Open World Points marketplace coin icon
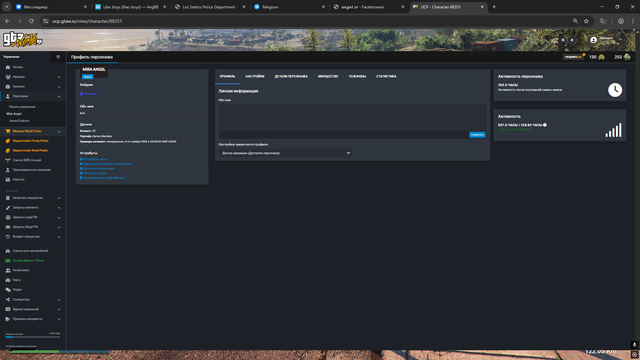The height and width of the screenshot is (360, 640). tap(8, 151)
